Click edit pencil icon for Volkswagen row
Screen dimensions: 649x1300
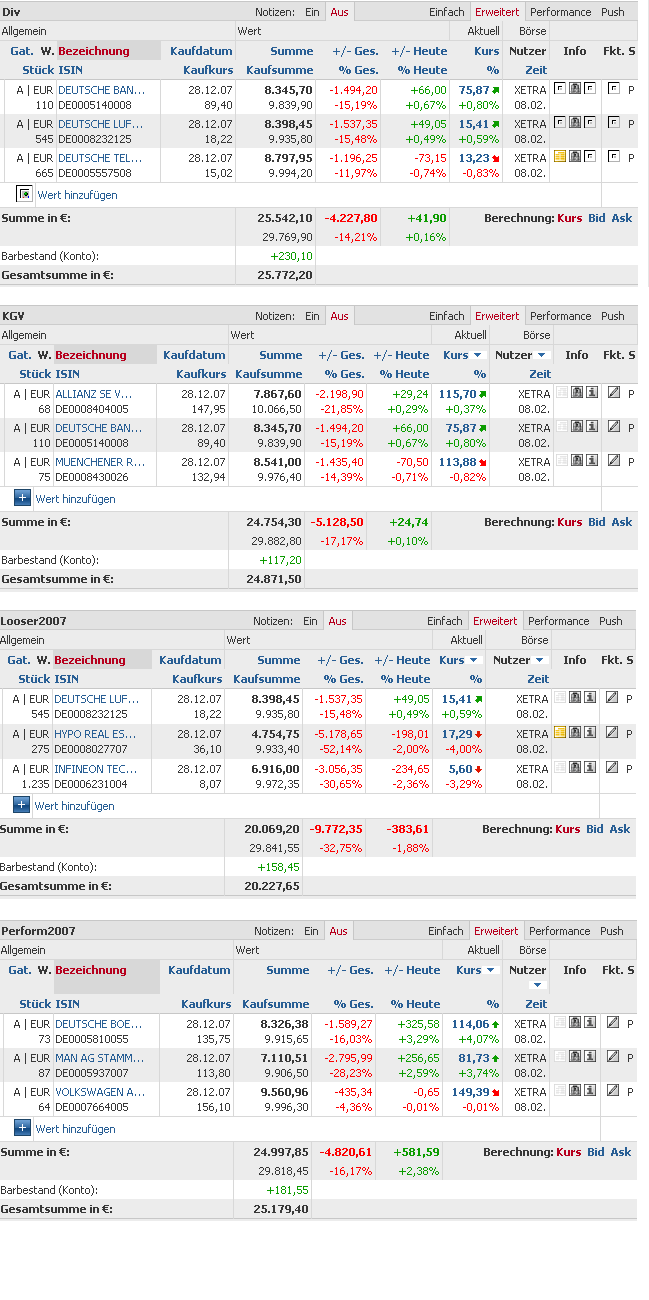pyautogui.click(x=613, y=1091)
